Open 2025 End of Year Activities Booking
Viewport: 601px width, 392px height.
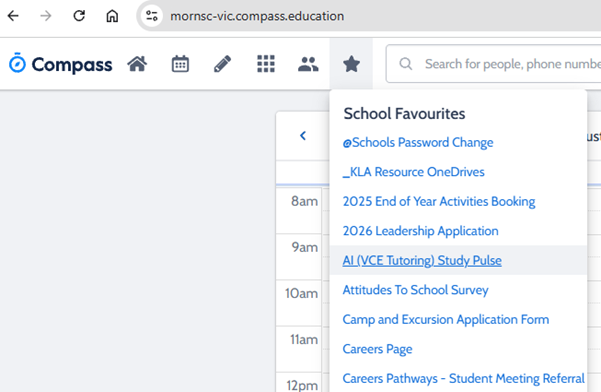(439, 202)
